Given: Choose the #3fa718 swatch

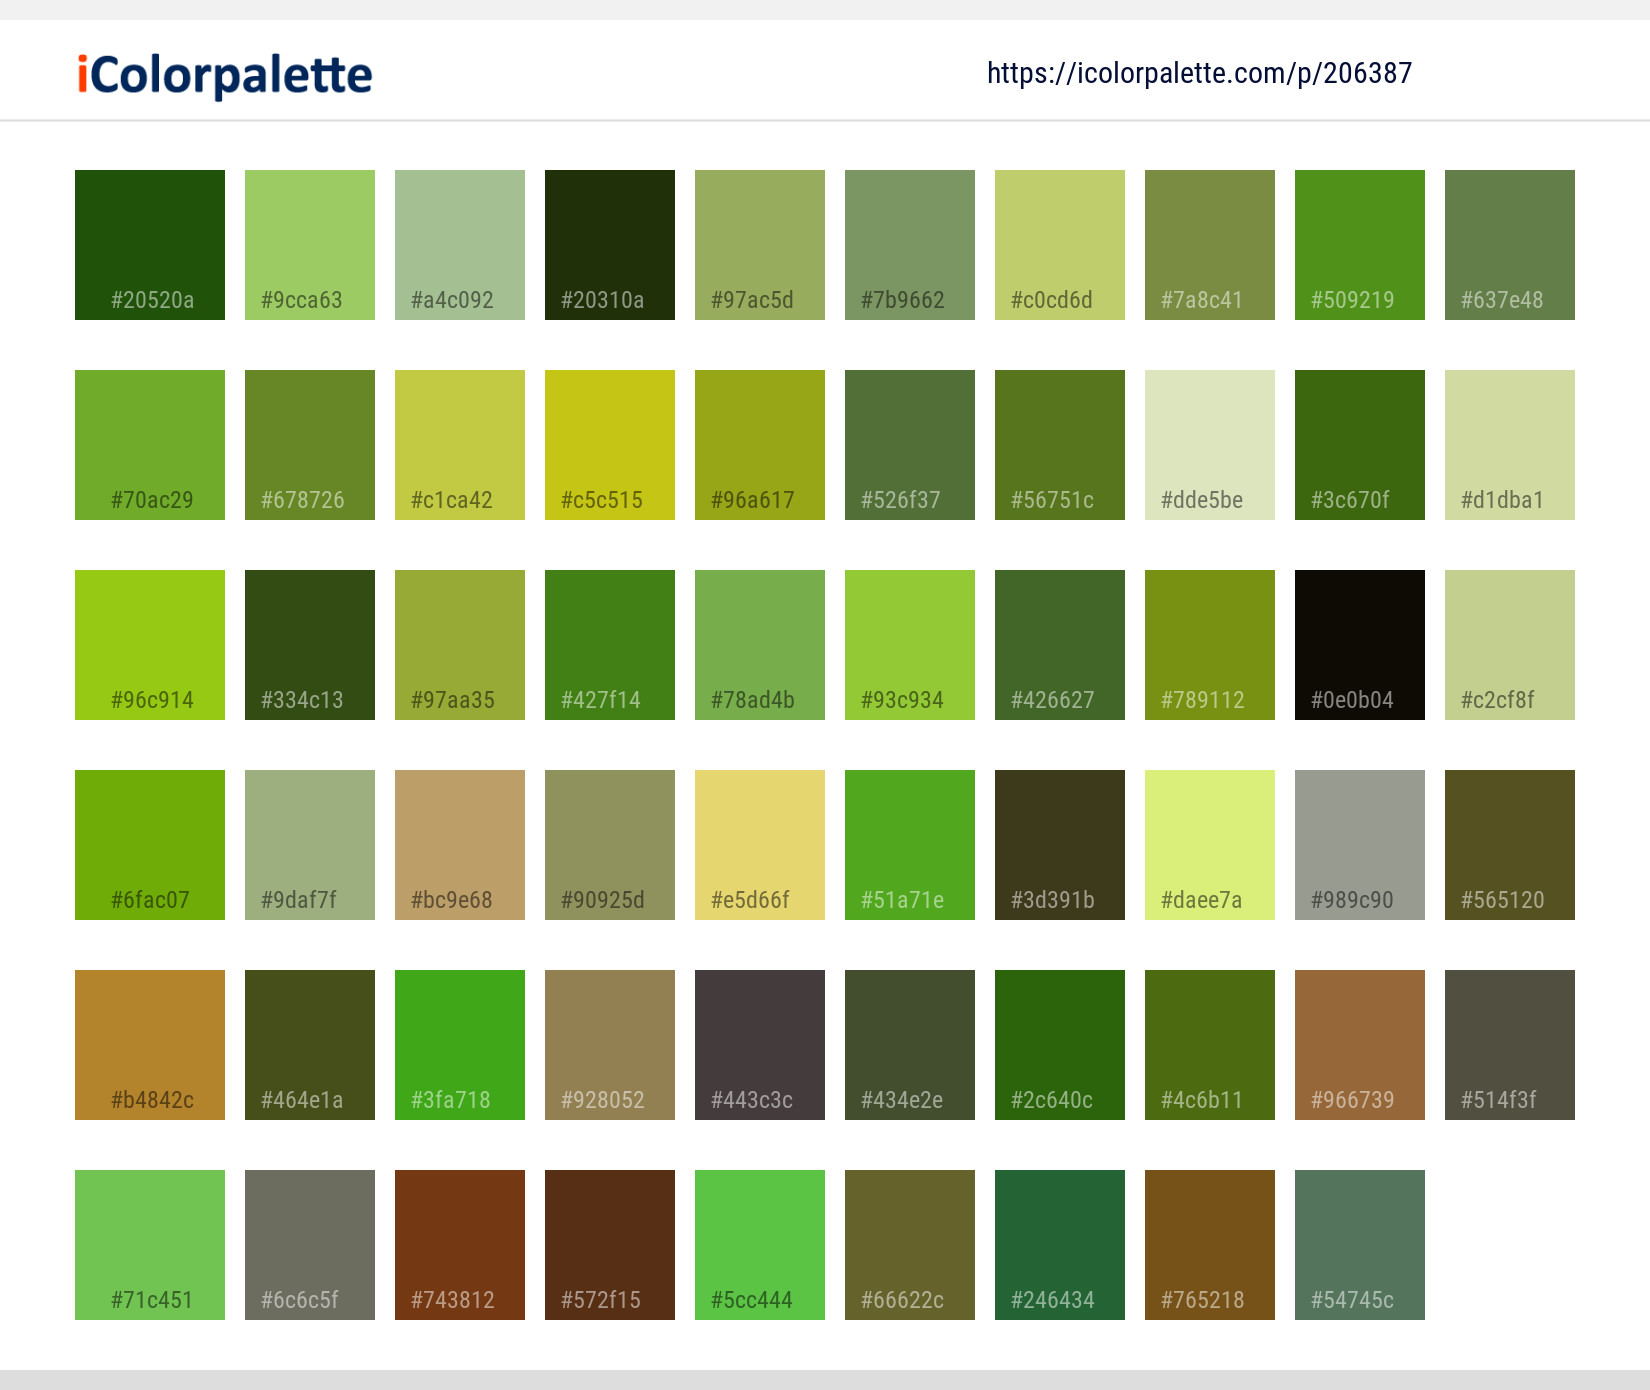Looking at the screenshot, I should tap(460, 1045).
